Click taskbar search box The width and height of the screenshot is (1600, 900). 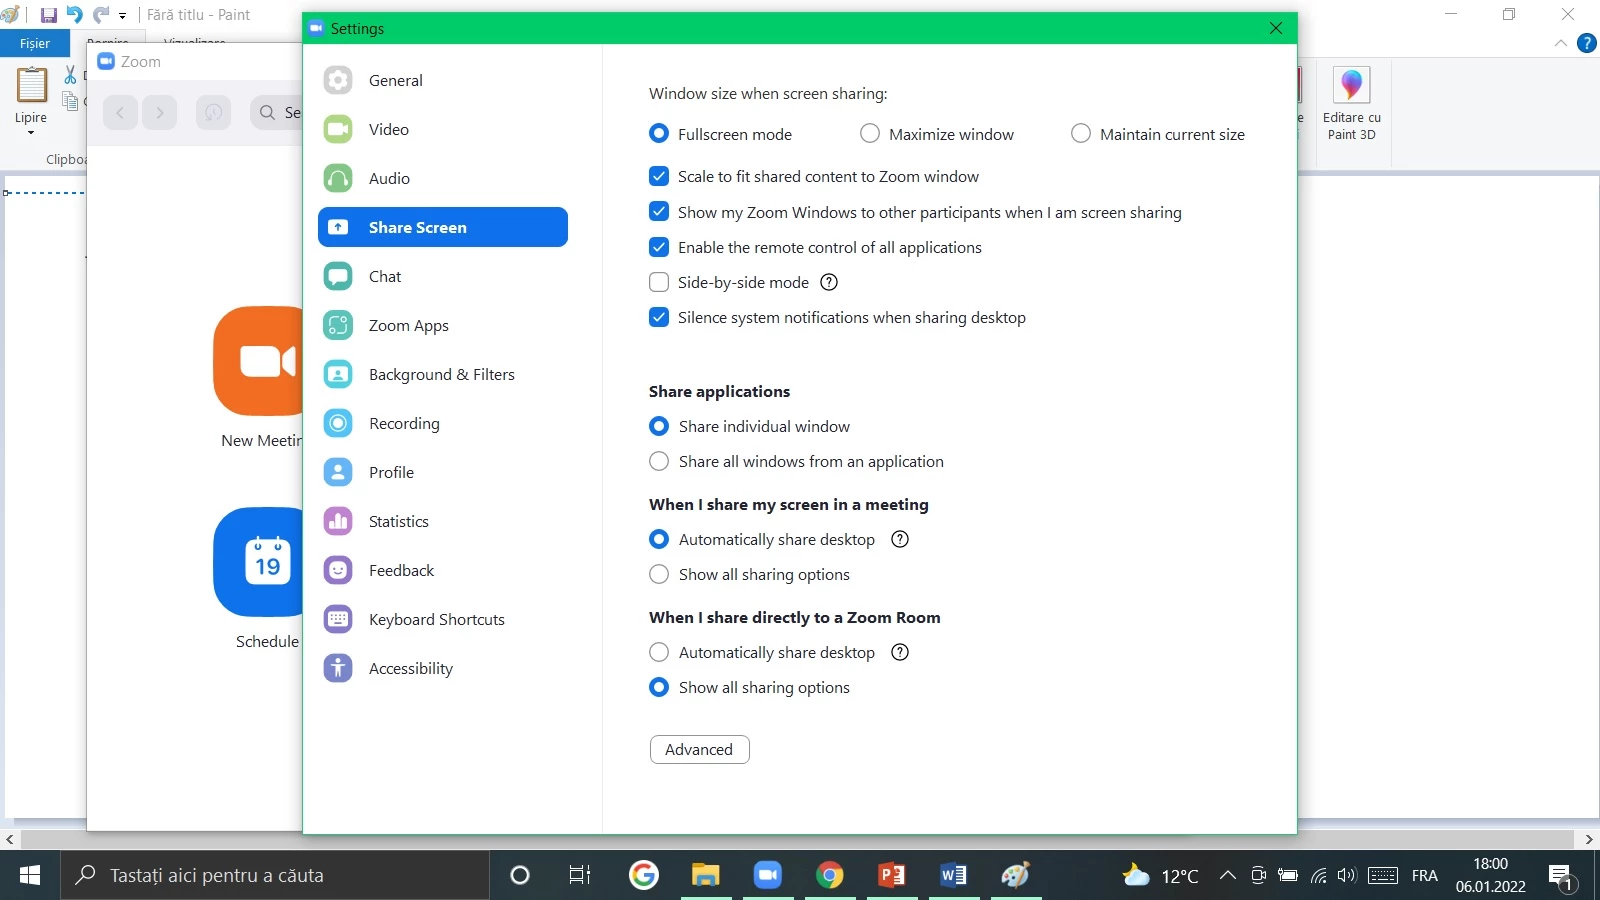coord(275,875)
